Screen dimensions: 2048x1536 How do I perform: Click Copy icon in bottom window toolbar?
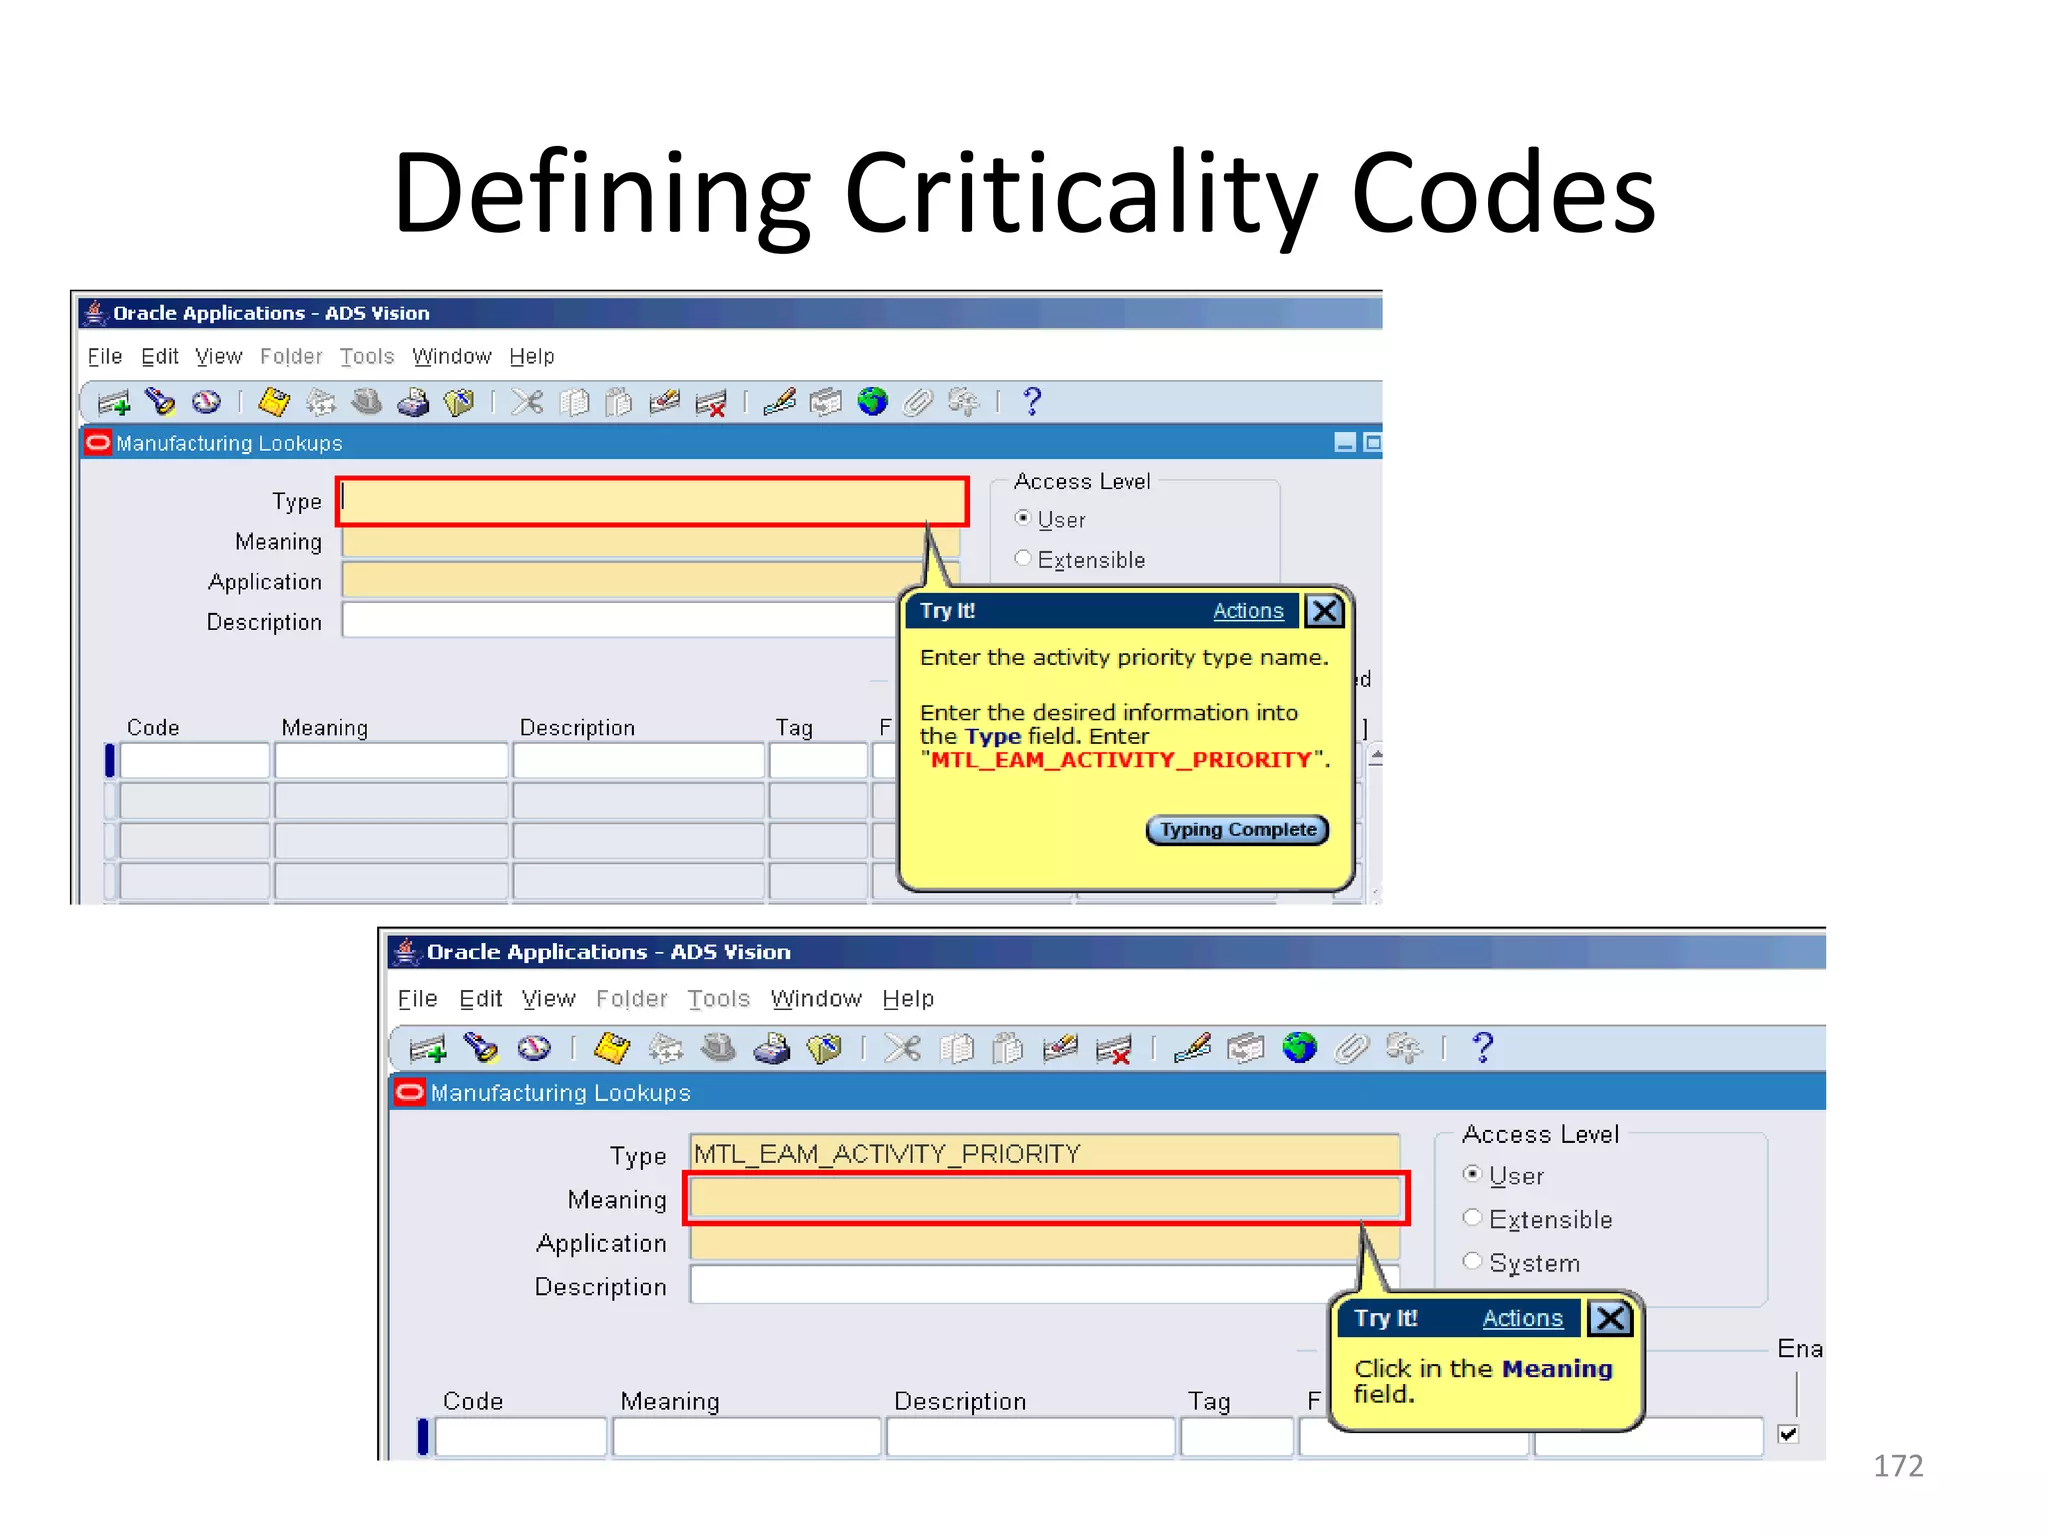point(957,1048)
